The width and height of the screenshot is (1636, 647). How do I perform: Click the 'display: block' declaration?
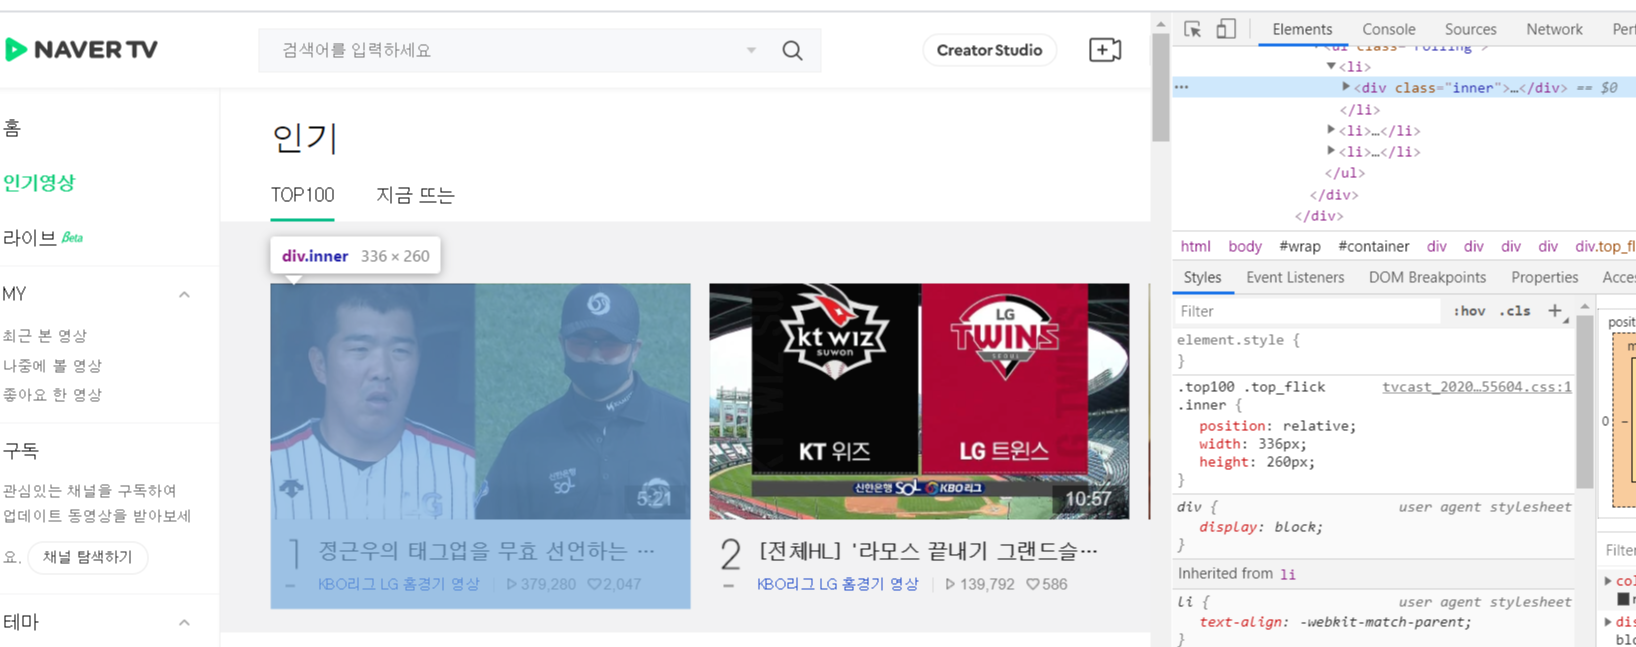1261,527
